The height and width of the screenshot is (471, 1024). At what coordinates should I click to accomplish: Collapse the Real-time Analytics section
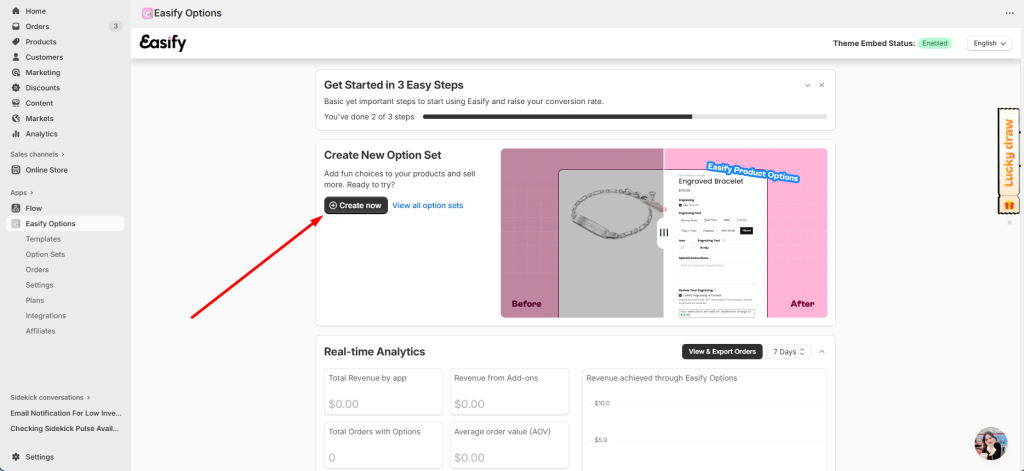(x=822, y=352)
